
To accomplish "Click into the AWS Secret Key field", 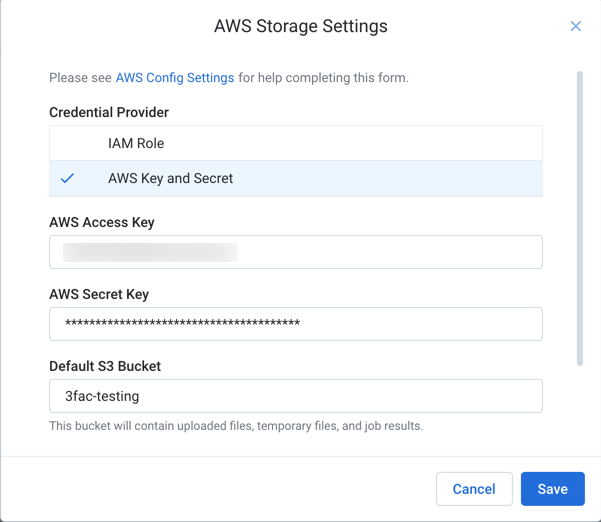I will pos(296,324).
